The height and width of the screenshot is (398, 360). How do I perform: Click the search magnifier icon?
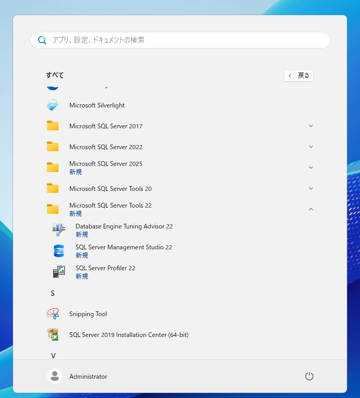click(42, 40)
